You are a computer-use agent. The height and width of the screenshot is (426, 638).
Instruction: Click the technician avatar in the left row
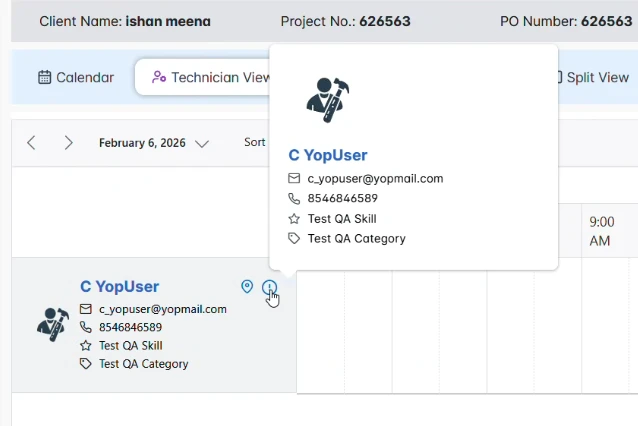point(52,324)
